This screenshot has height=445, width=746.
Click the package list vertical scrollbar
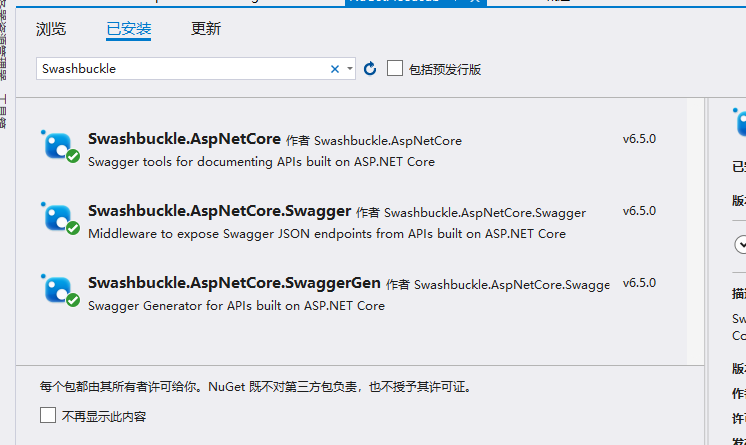(x=695, y=231)
